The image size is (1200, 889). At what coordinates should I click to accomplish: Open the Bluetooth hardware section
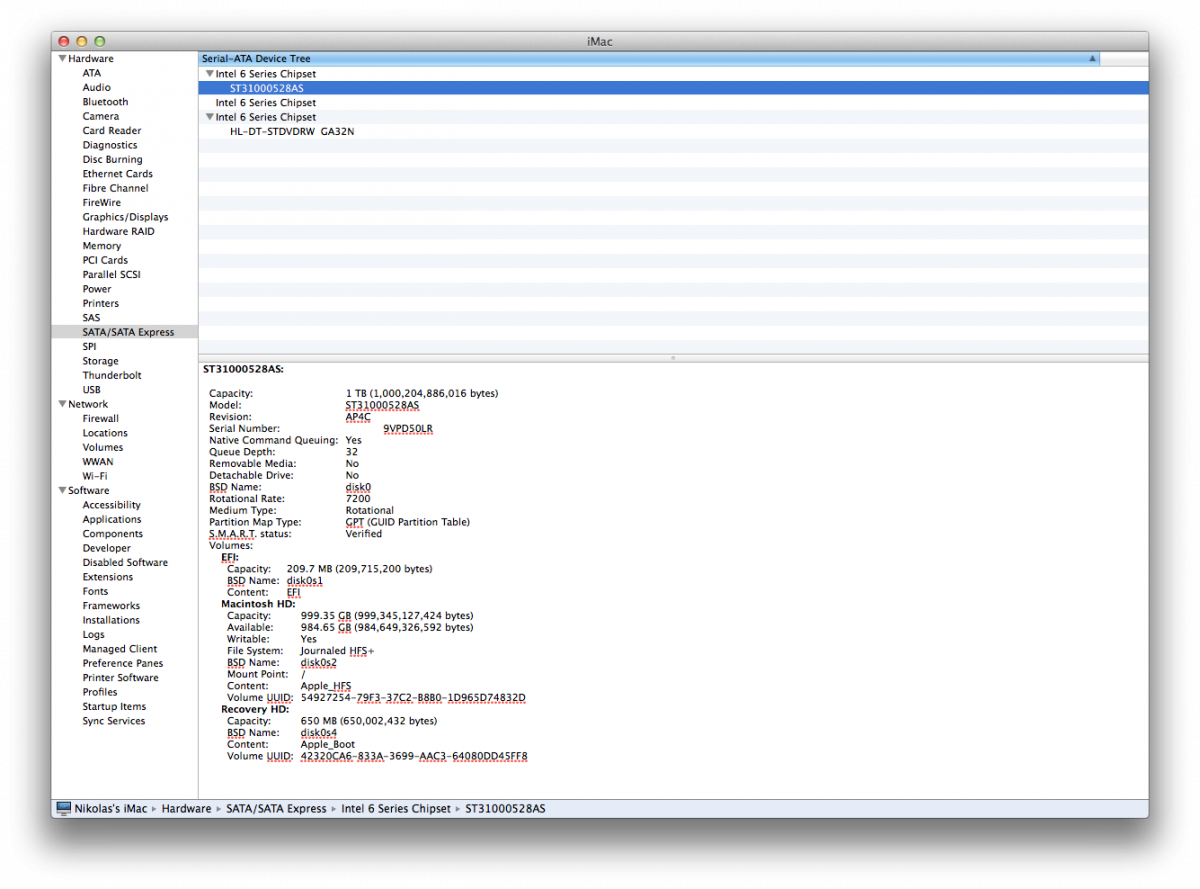[x=105, y=102]
